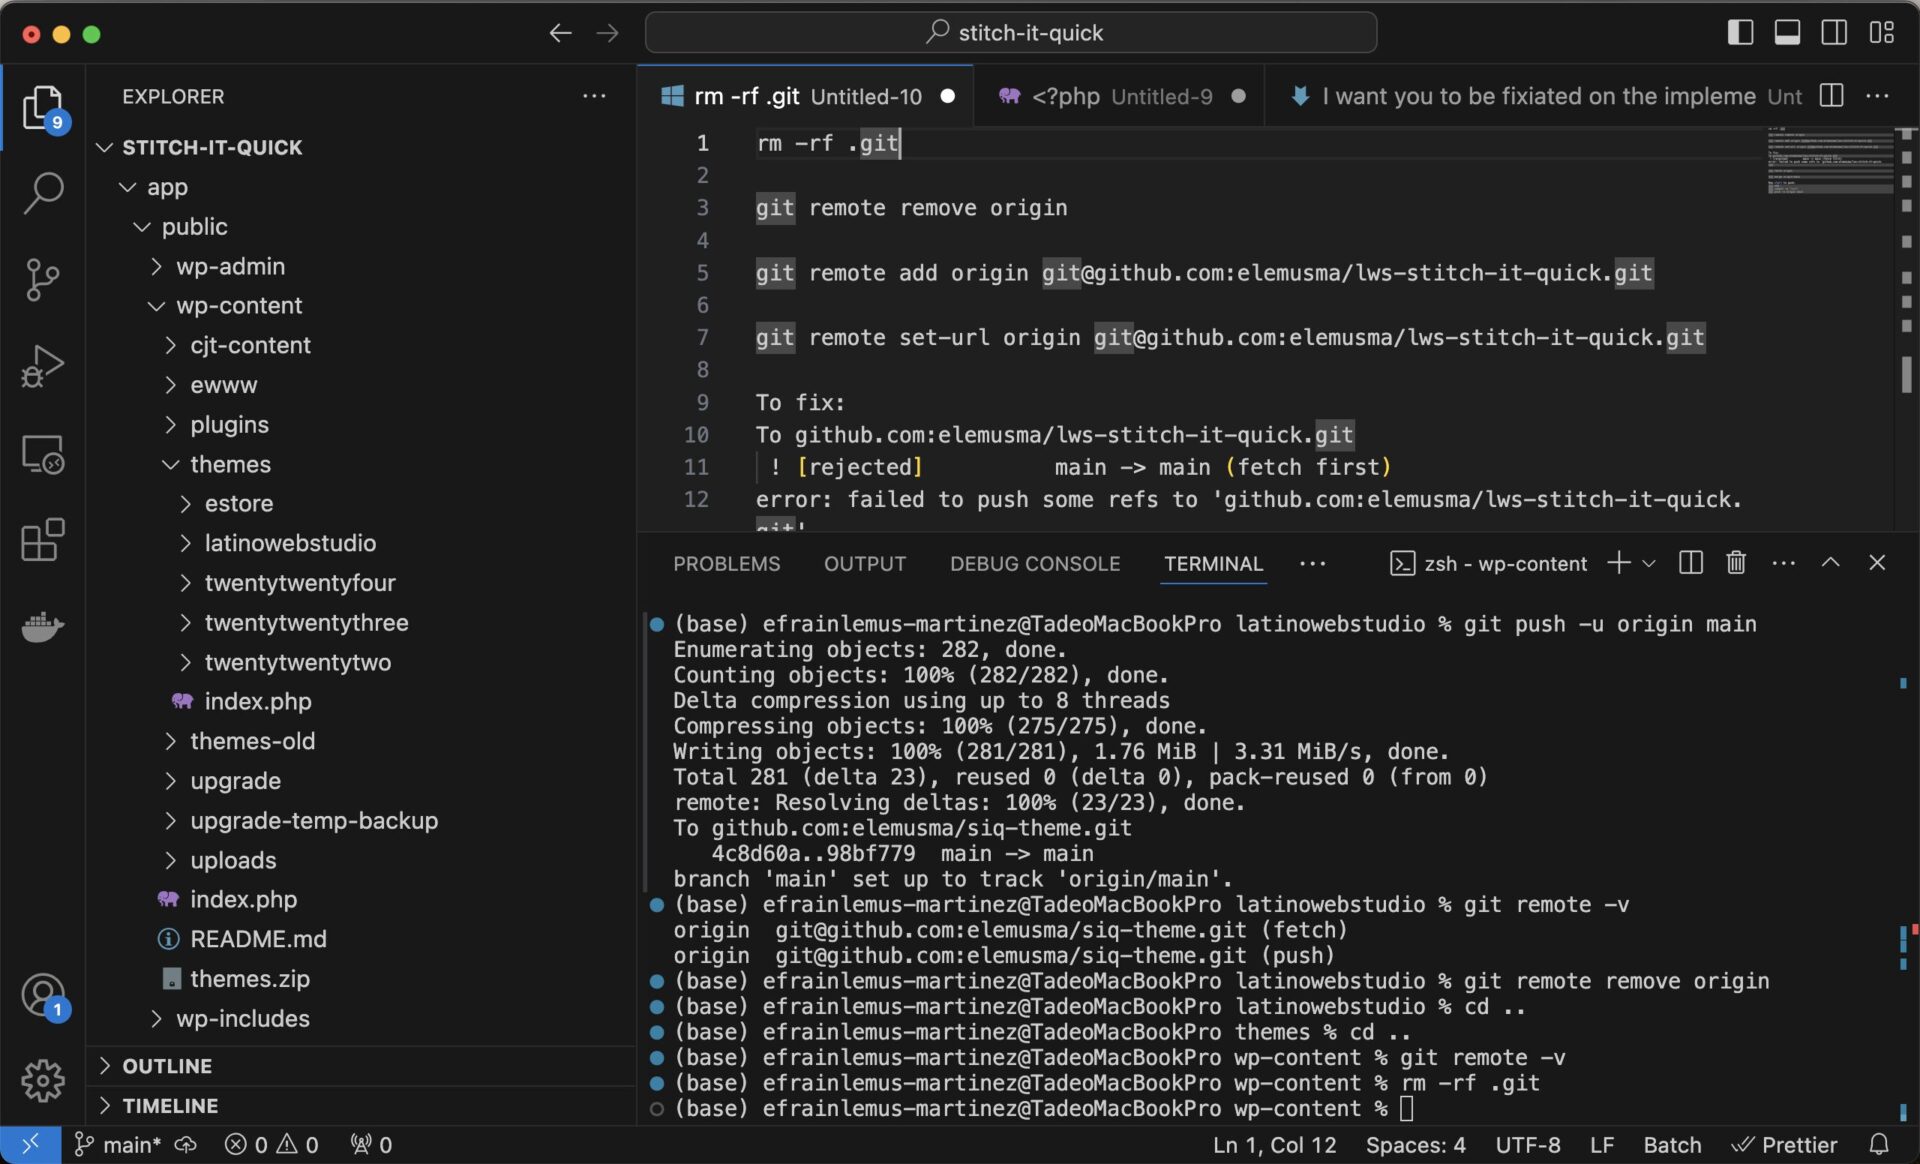
Task: Split the terminal
Action: pos(1691,563)
